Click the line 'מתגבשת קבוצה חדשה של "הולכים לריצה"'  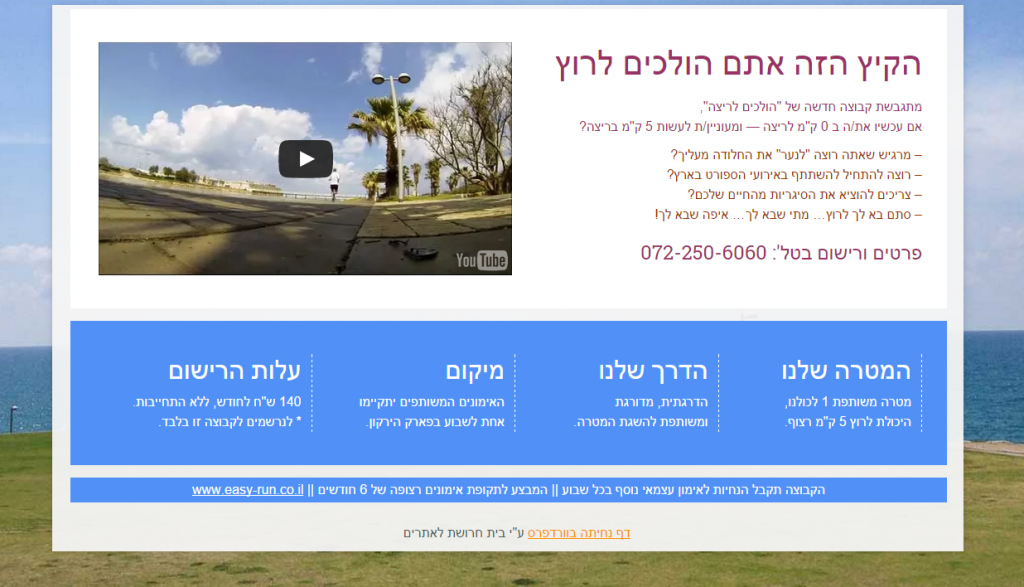point(811,106)
